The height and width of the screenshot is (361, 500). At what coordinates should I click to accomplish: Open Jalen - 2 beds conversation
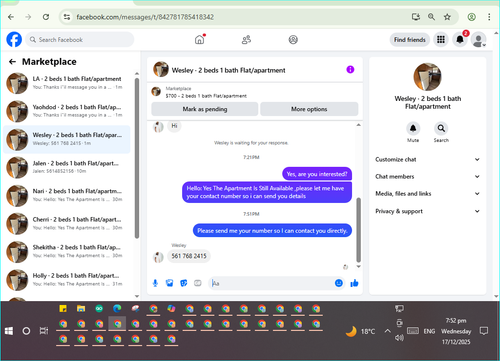tap(67, 167)
